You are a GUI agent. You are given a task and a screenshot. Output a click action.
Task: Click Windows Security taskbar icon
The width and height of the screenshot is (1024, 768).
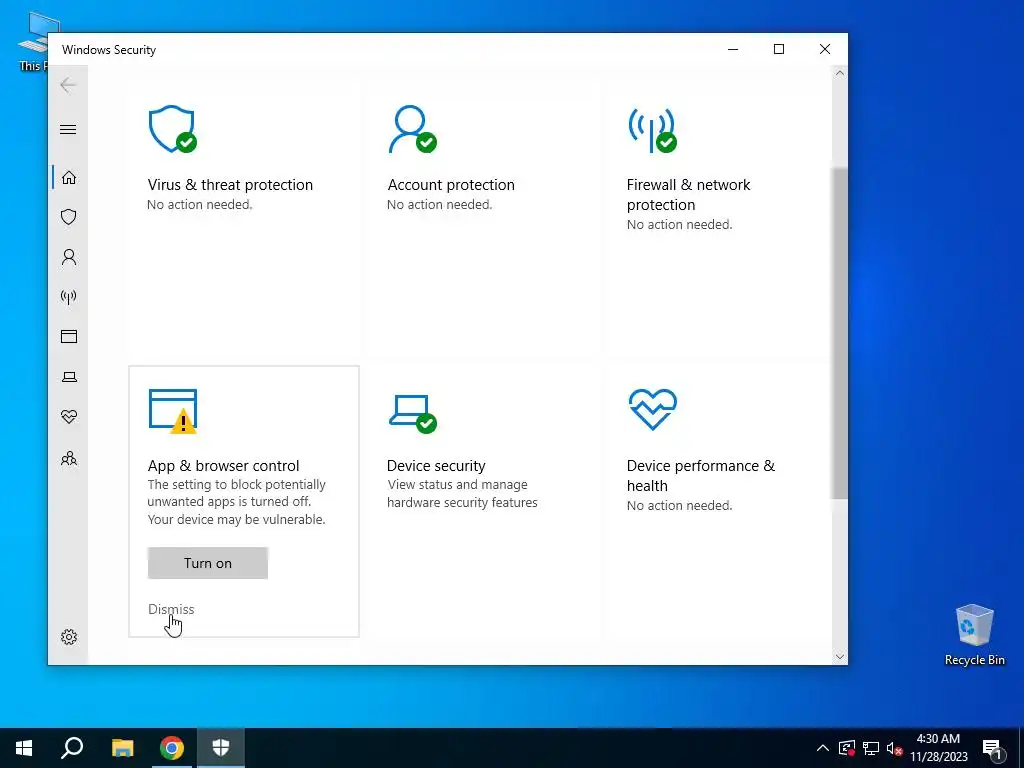221,748
